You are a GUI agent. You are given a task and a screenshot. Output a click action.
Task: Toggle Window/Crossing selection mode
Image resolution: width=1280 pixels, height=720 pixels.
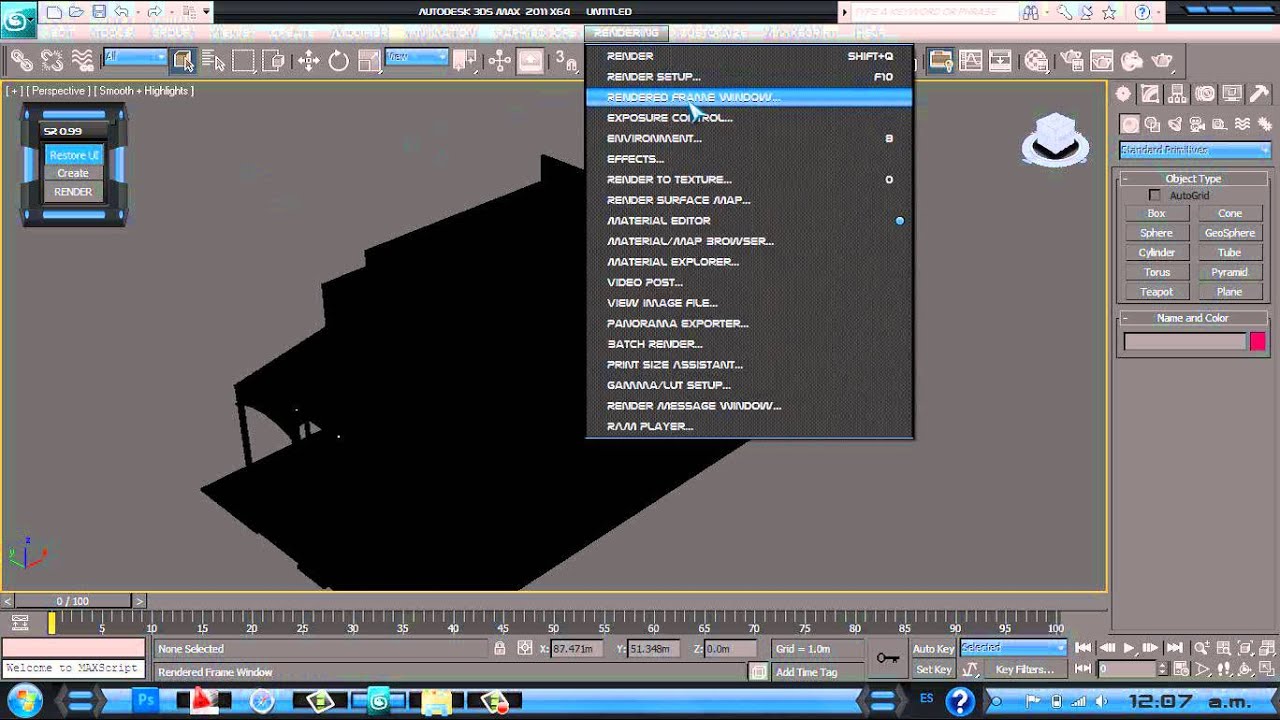click(x=273, y=61)
